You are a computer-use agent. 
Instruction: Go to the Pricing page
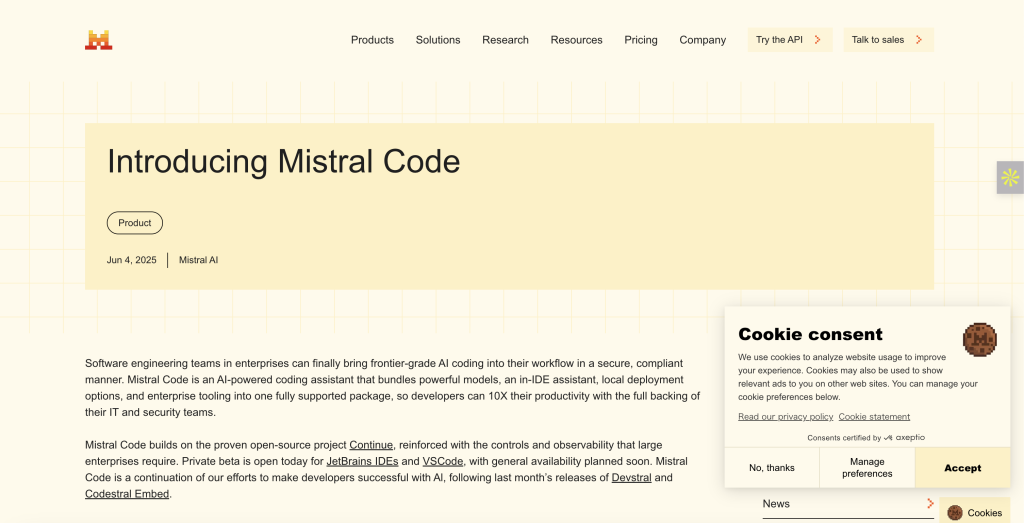(x=641, y=40)
